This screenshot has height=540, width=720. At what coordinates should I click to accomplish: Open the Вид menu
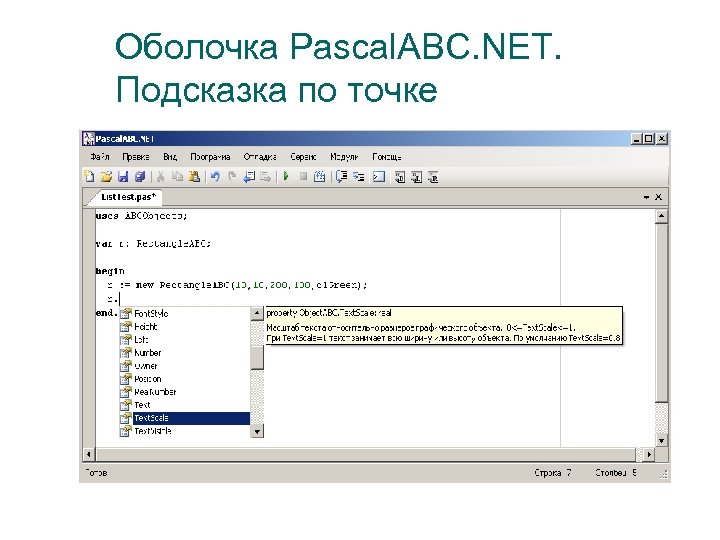click(170, 157)
